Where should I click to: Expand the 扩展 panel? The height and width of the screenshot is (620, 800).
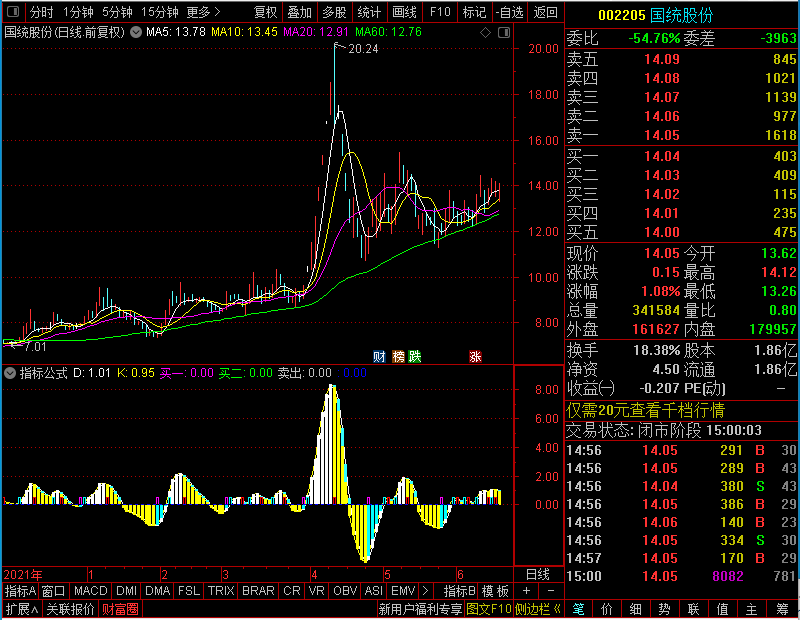tap(21, 609)
